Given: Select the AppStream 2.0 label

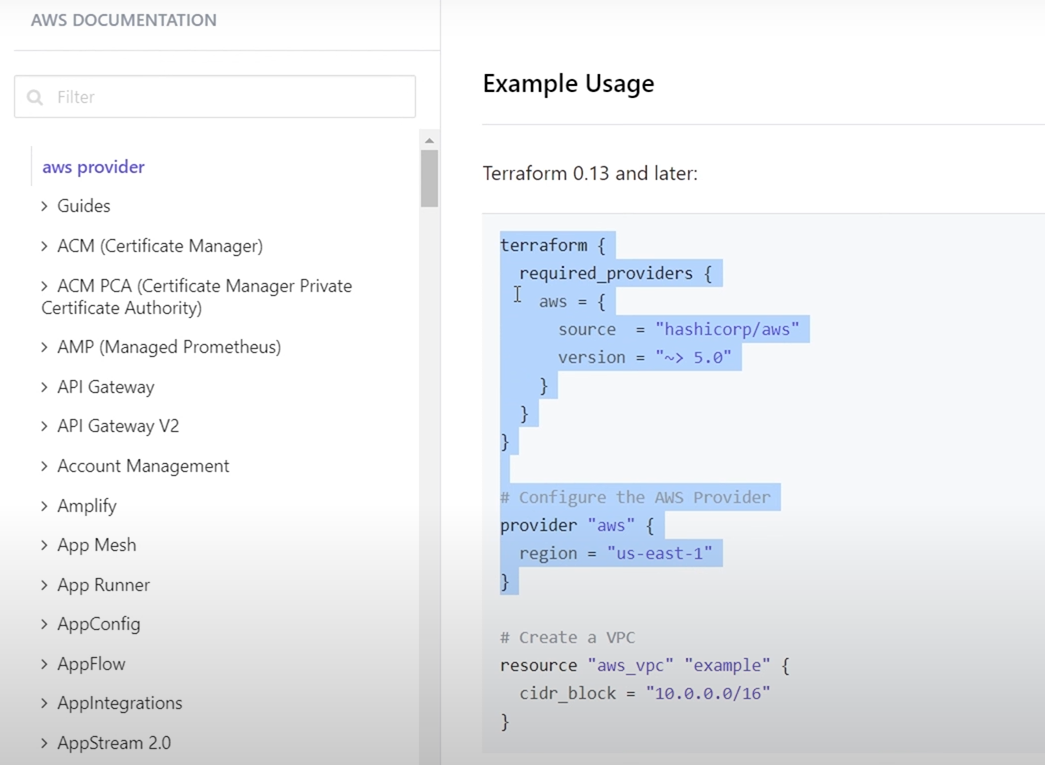Looking at the screenshot, I should click(115, 743).
